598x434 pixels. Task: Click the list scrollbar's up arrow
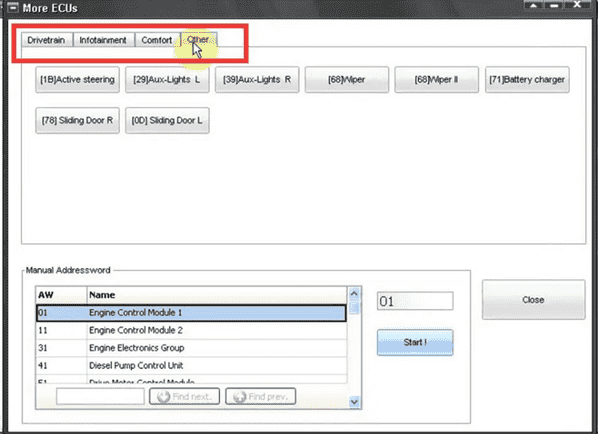(354, 294)
